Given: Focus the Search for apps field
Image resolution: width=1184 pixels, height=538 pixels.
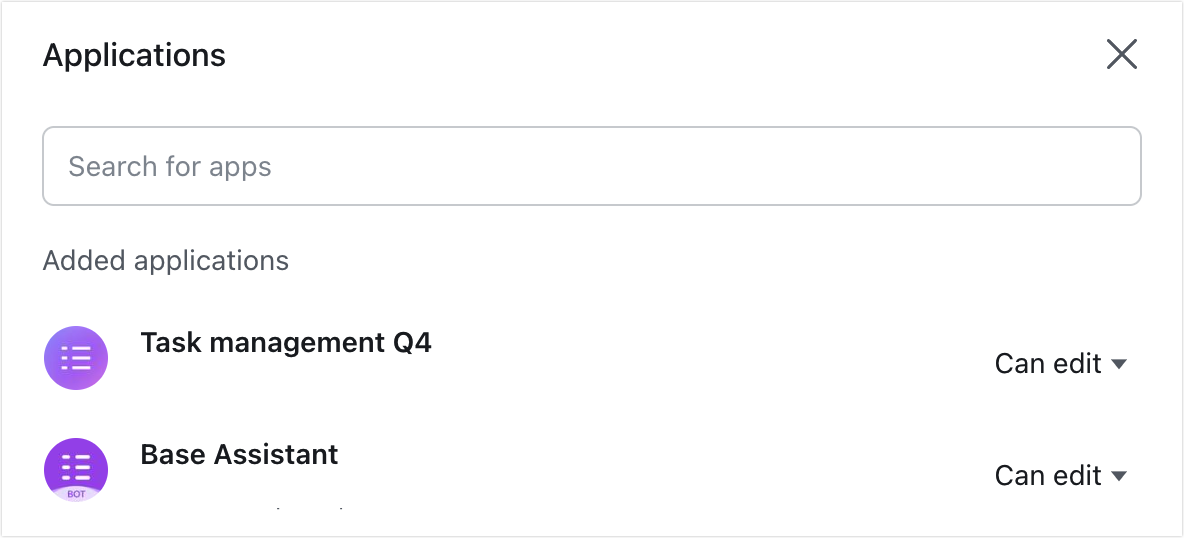Looking at the screenshot, I should click(591, 165).
